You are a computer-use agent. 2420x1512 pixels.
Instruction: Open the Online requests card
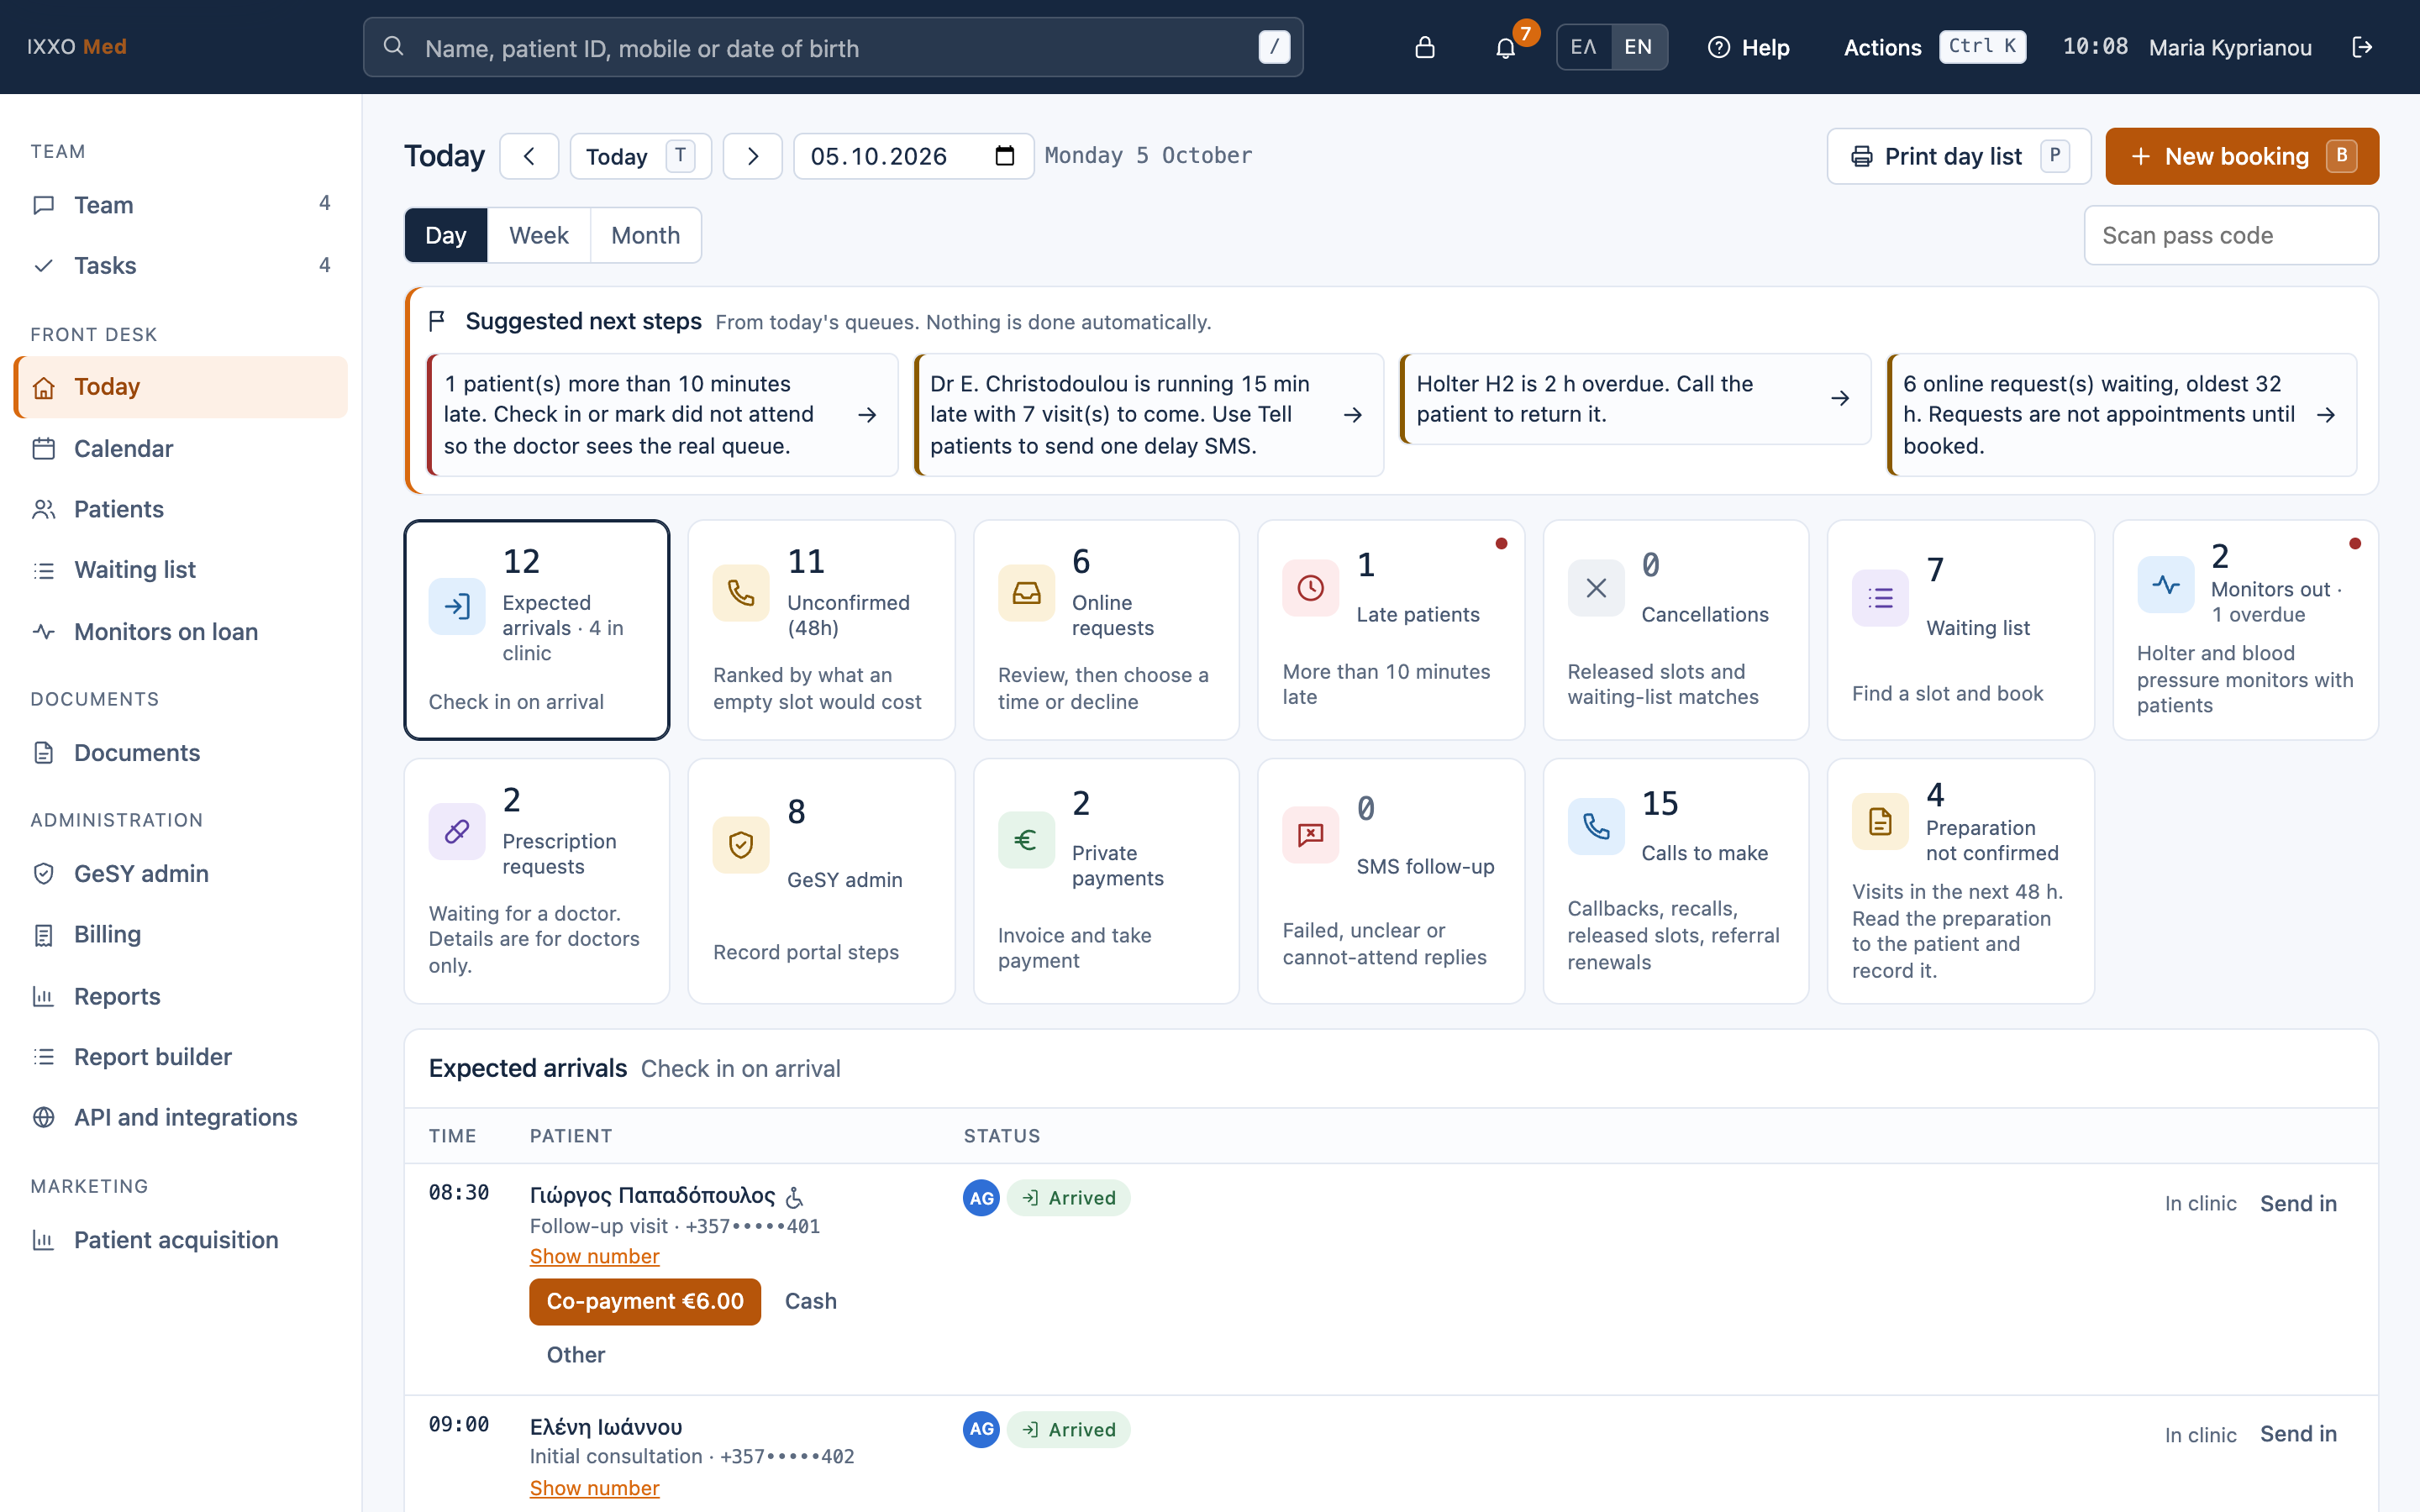click(x=1106, y=630)
